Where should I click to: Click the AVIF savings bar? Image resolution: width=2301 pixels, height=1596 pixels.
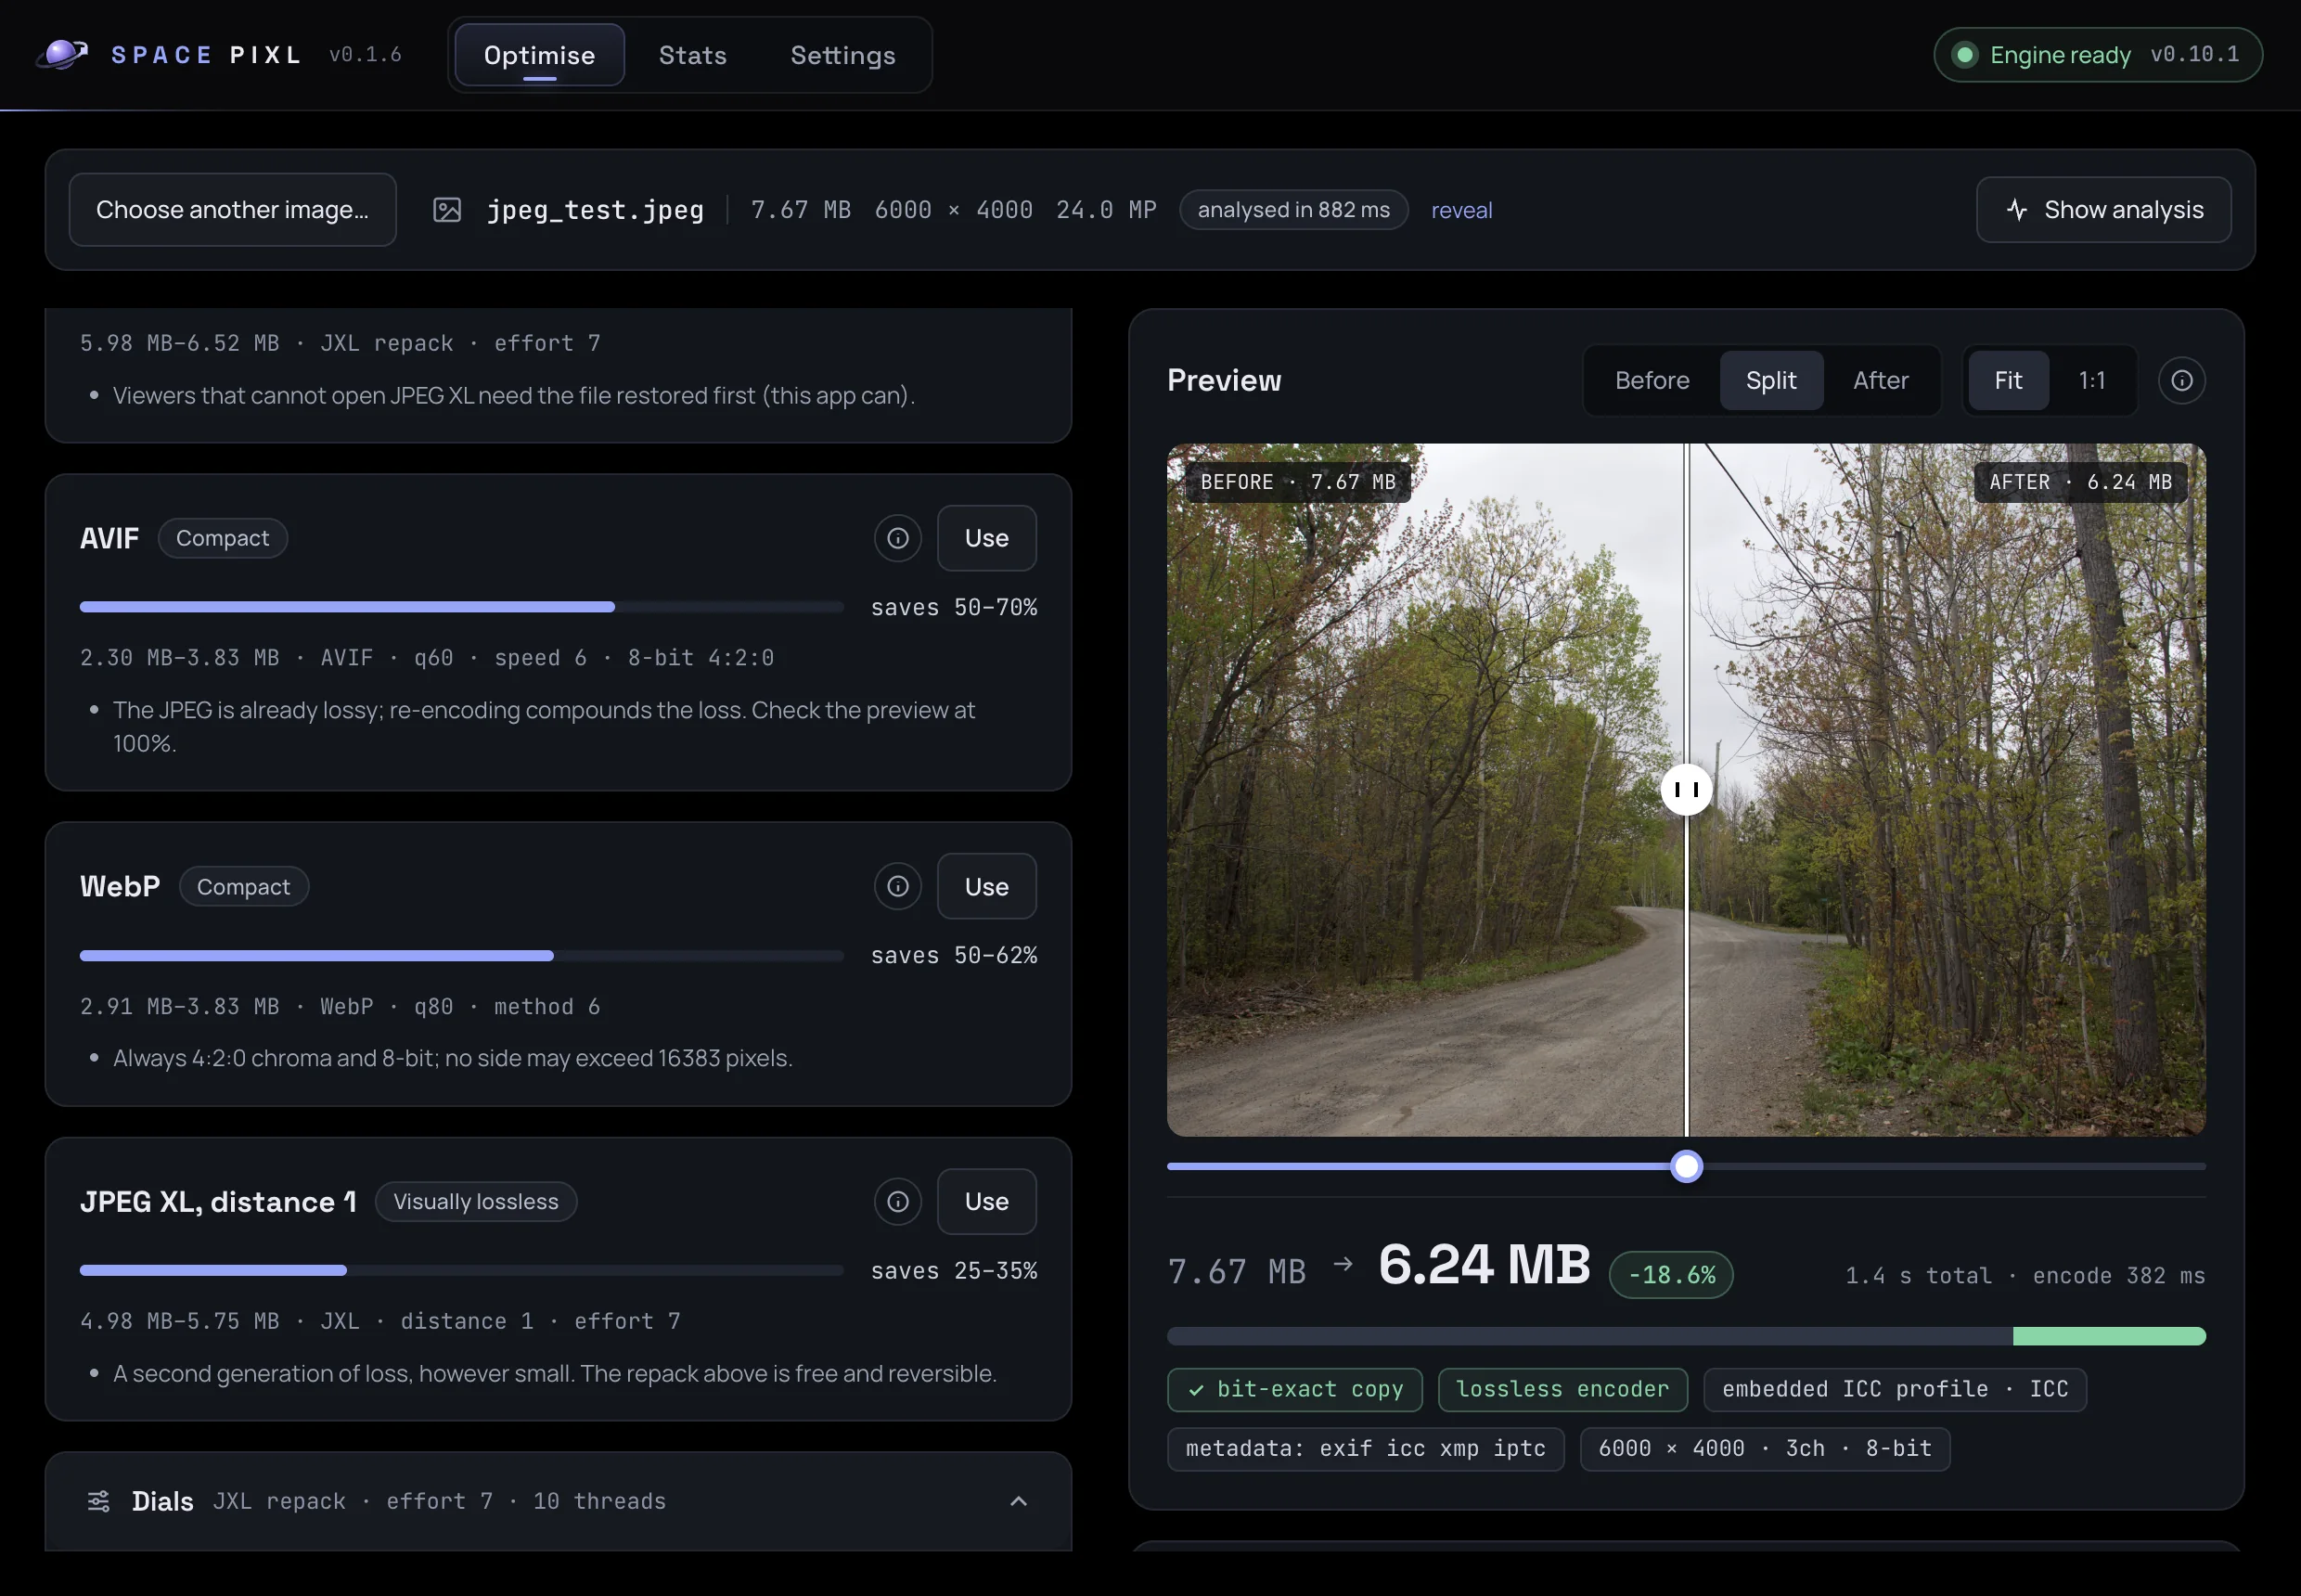click(461, 607)
